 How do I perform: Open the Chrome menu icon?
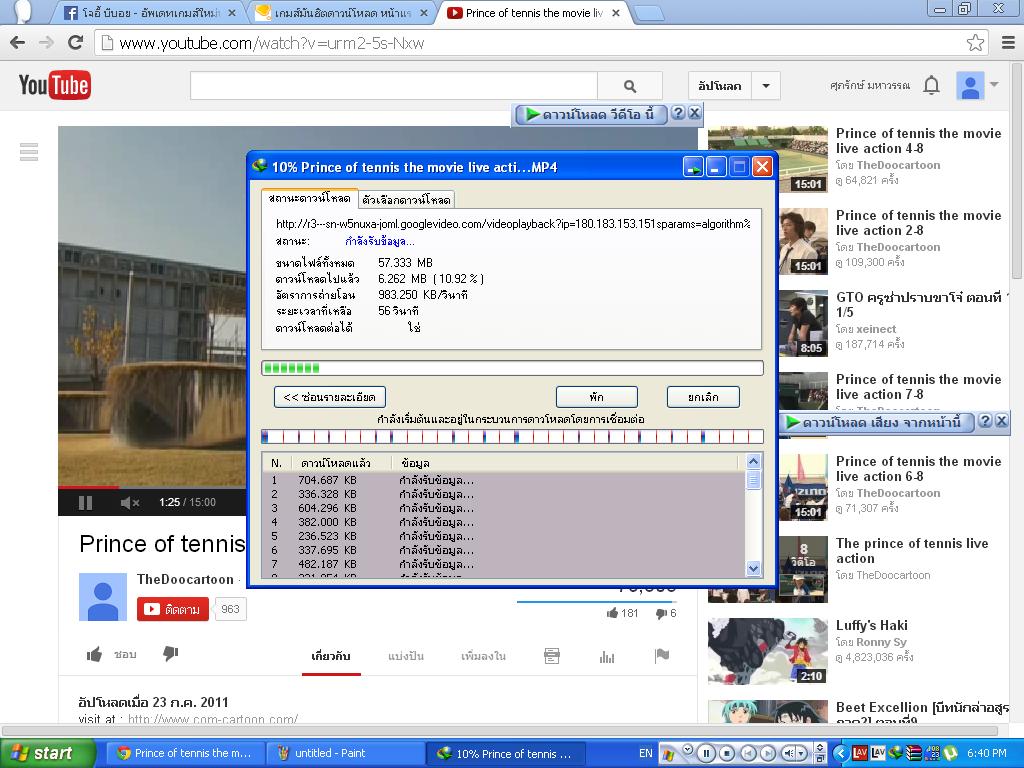[x=1008, y=43]
